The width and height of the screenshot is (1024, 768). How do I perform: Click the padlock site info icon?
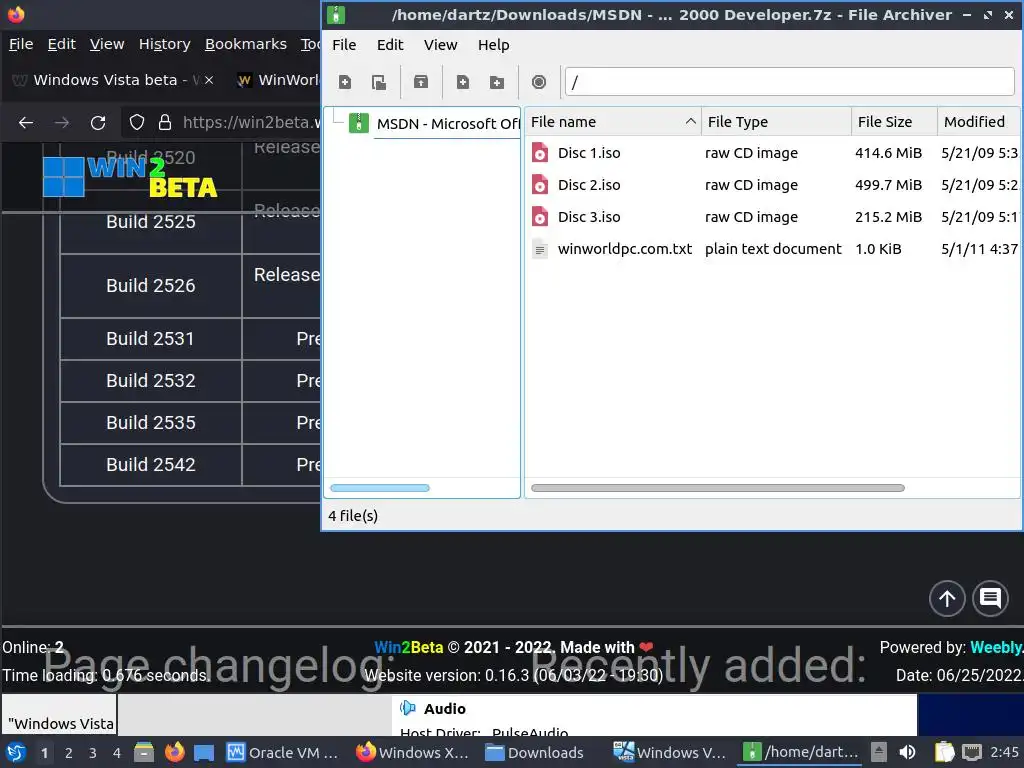165,123
